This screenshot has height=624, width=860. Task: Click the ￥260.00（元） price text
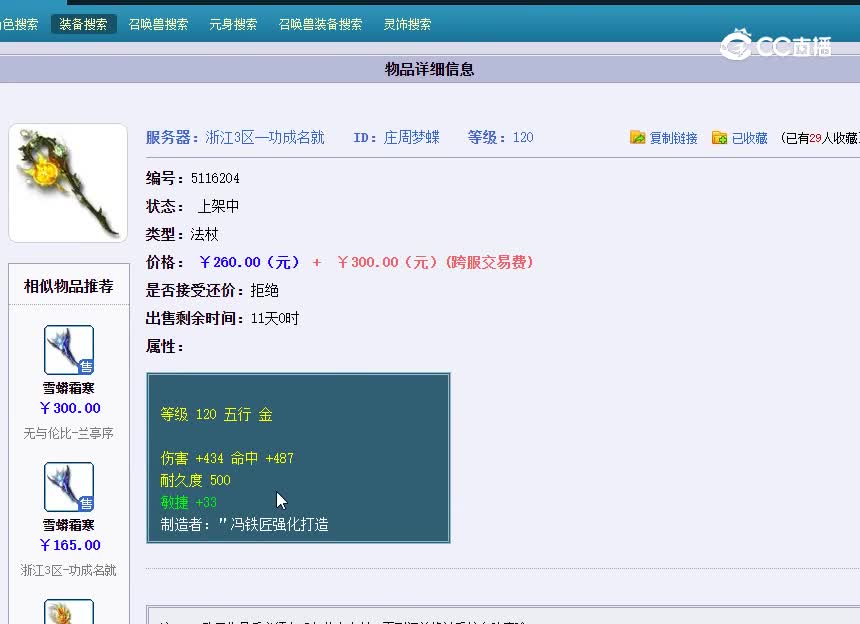(249, 262)
